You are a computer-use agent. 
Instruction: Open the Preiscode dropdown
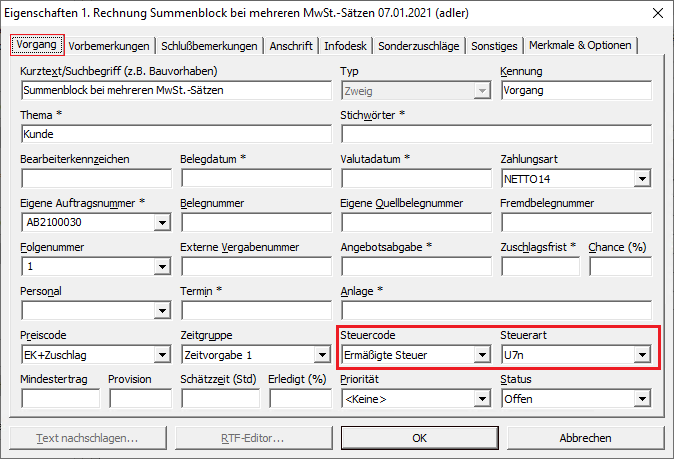coord(161,354)
